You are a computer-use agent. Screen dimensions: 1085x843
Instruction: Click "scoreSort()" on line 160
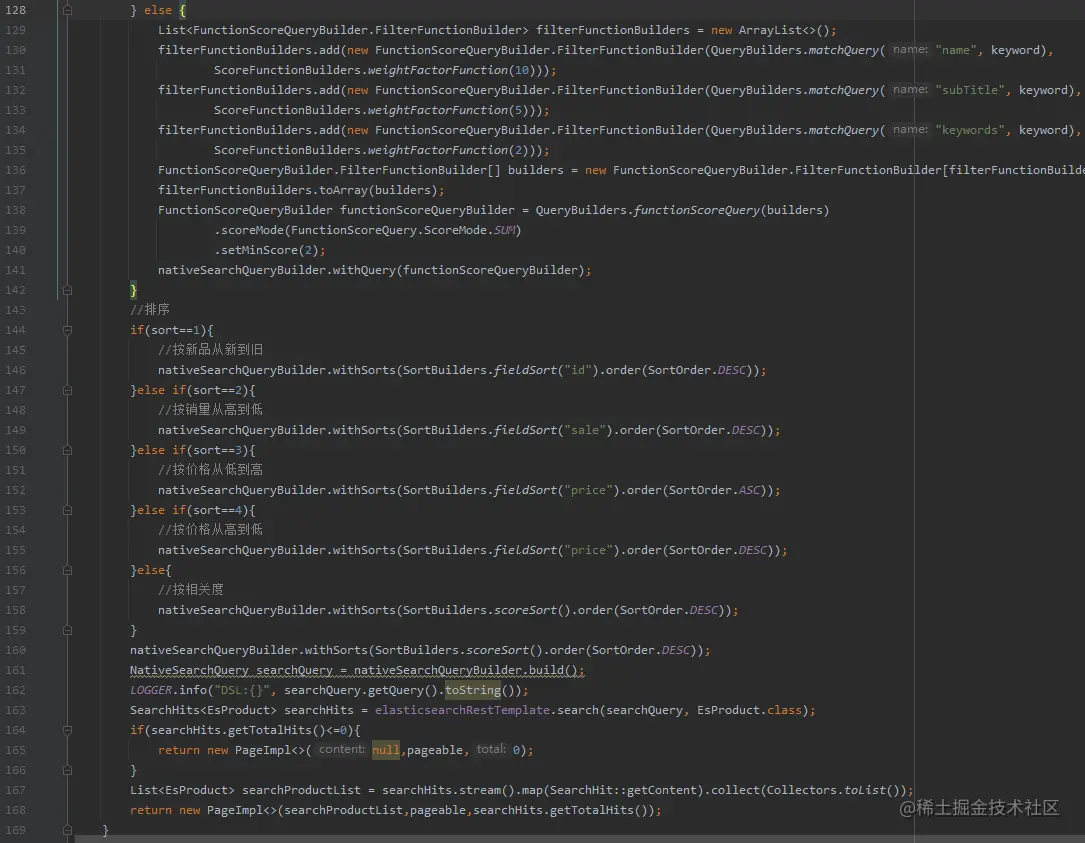(504, 651)
